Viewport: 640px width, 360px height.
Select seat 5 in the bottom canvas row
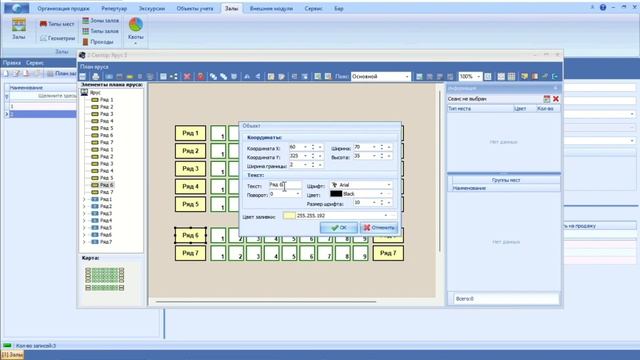[x=289, y=253]
